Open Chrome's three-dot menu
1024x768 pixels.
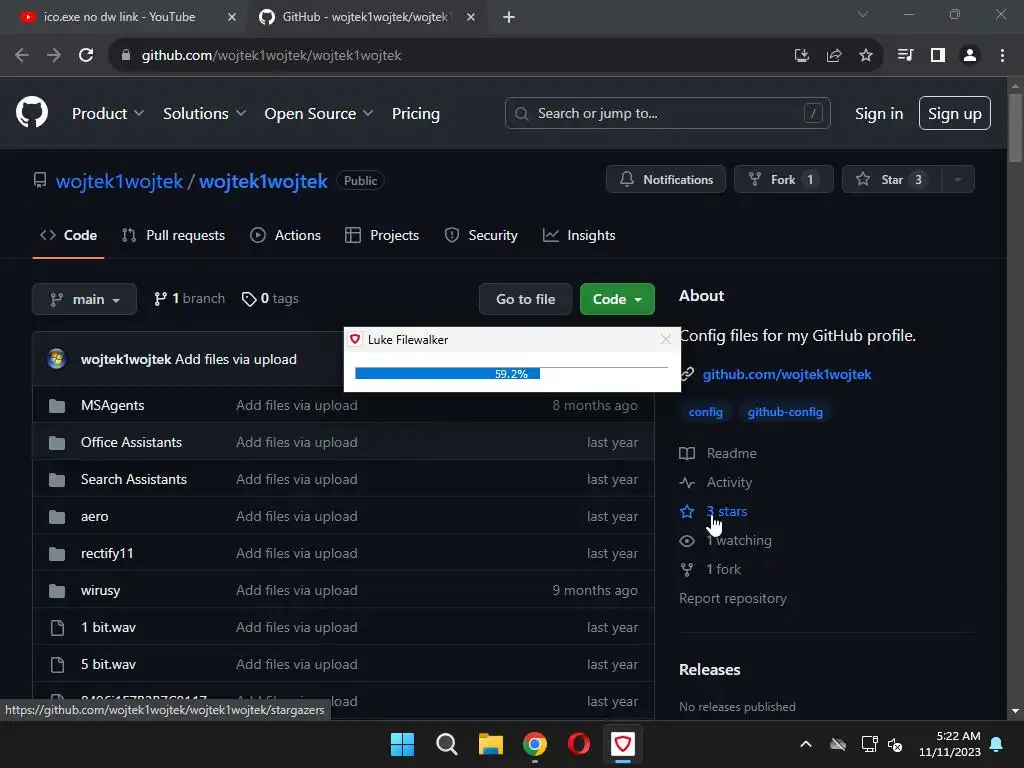coord(1002,56)
